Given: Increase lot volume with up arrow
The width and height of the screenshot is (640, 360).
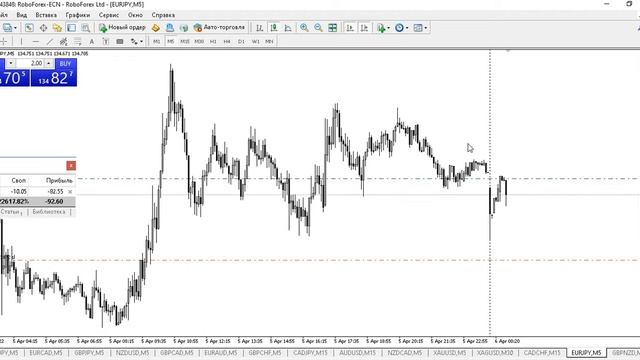Looking at the screenshot, I should point(49,64).
